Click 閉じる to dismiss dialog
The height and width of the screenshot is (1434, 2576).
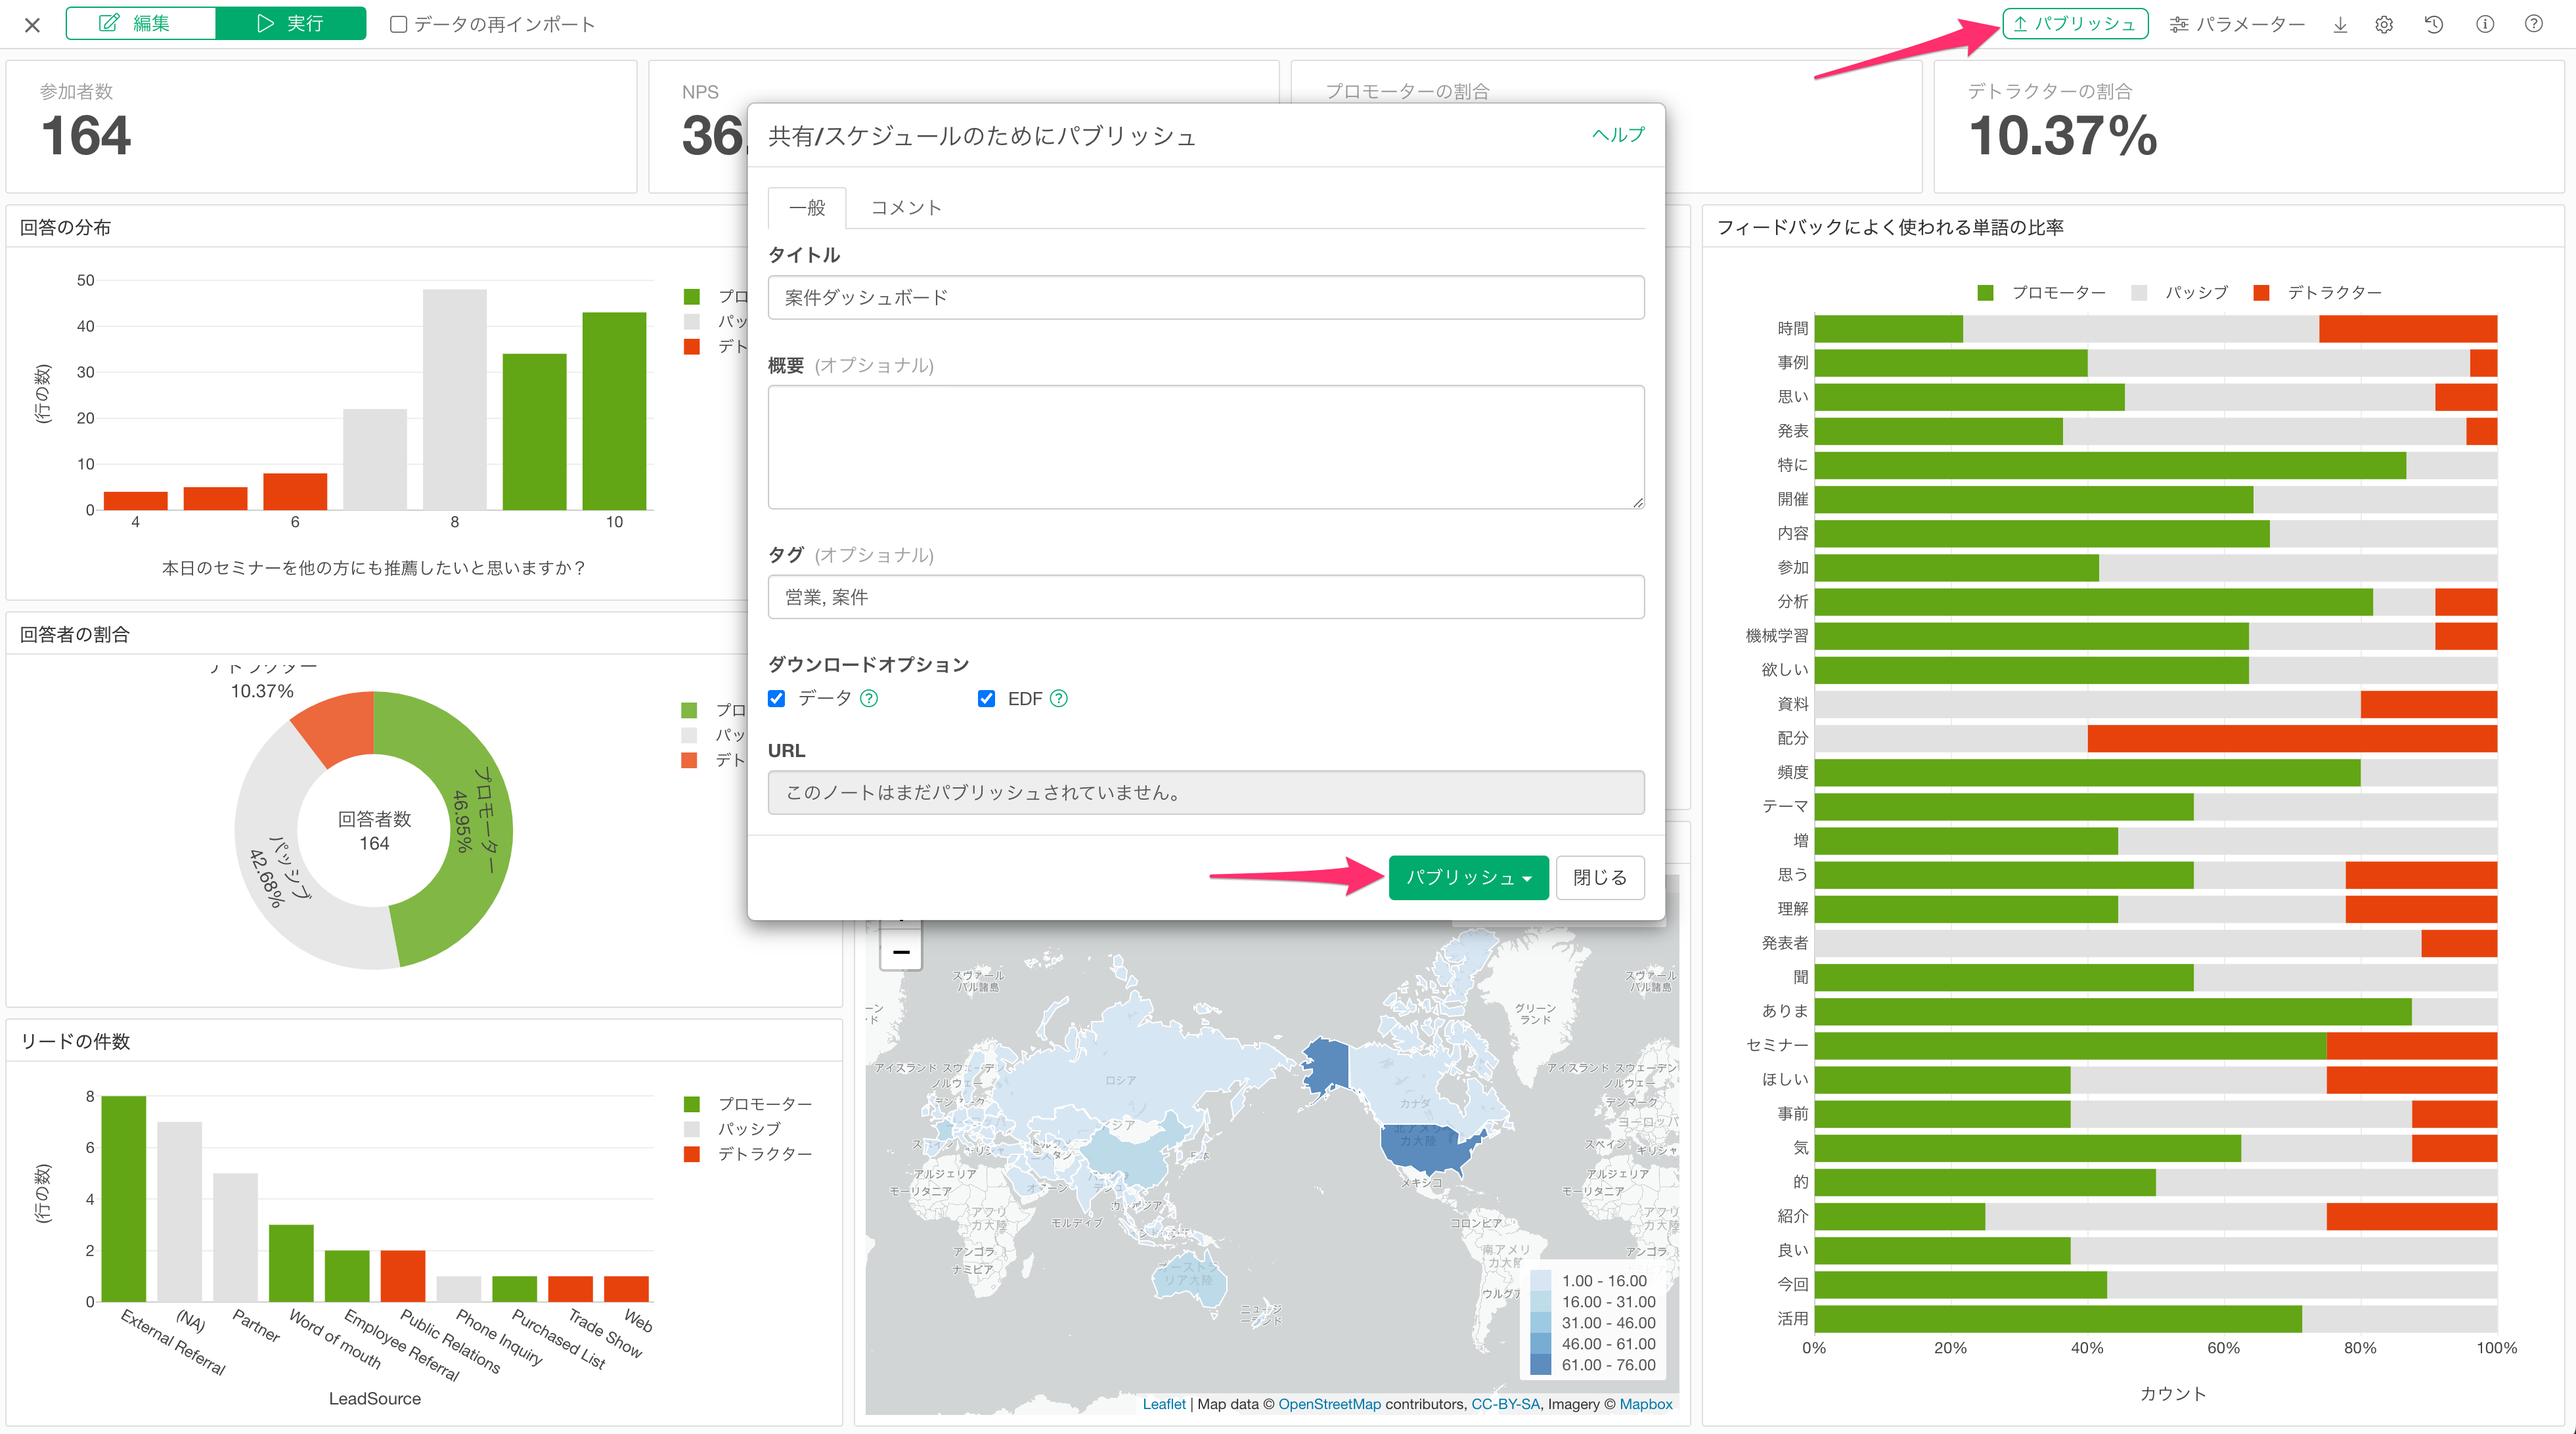[x=1600, y=878]
